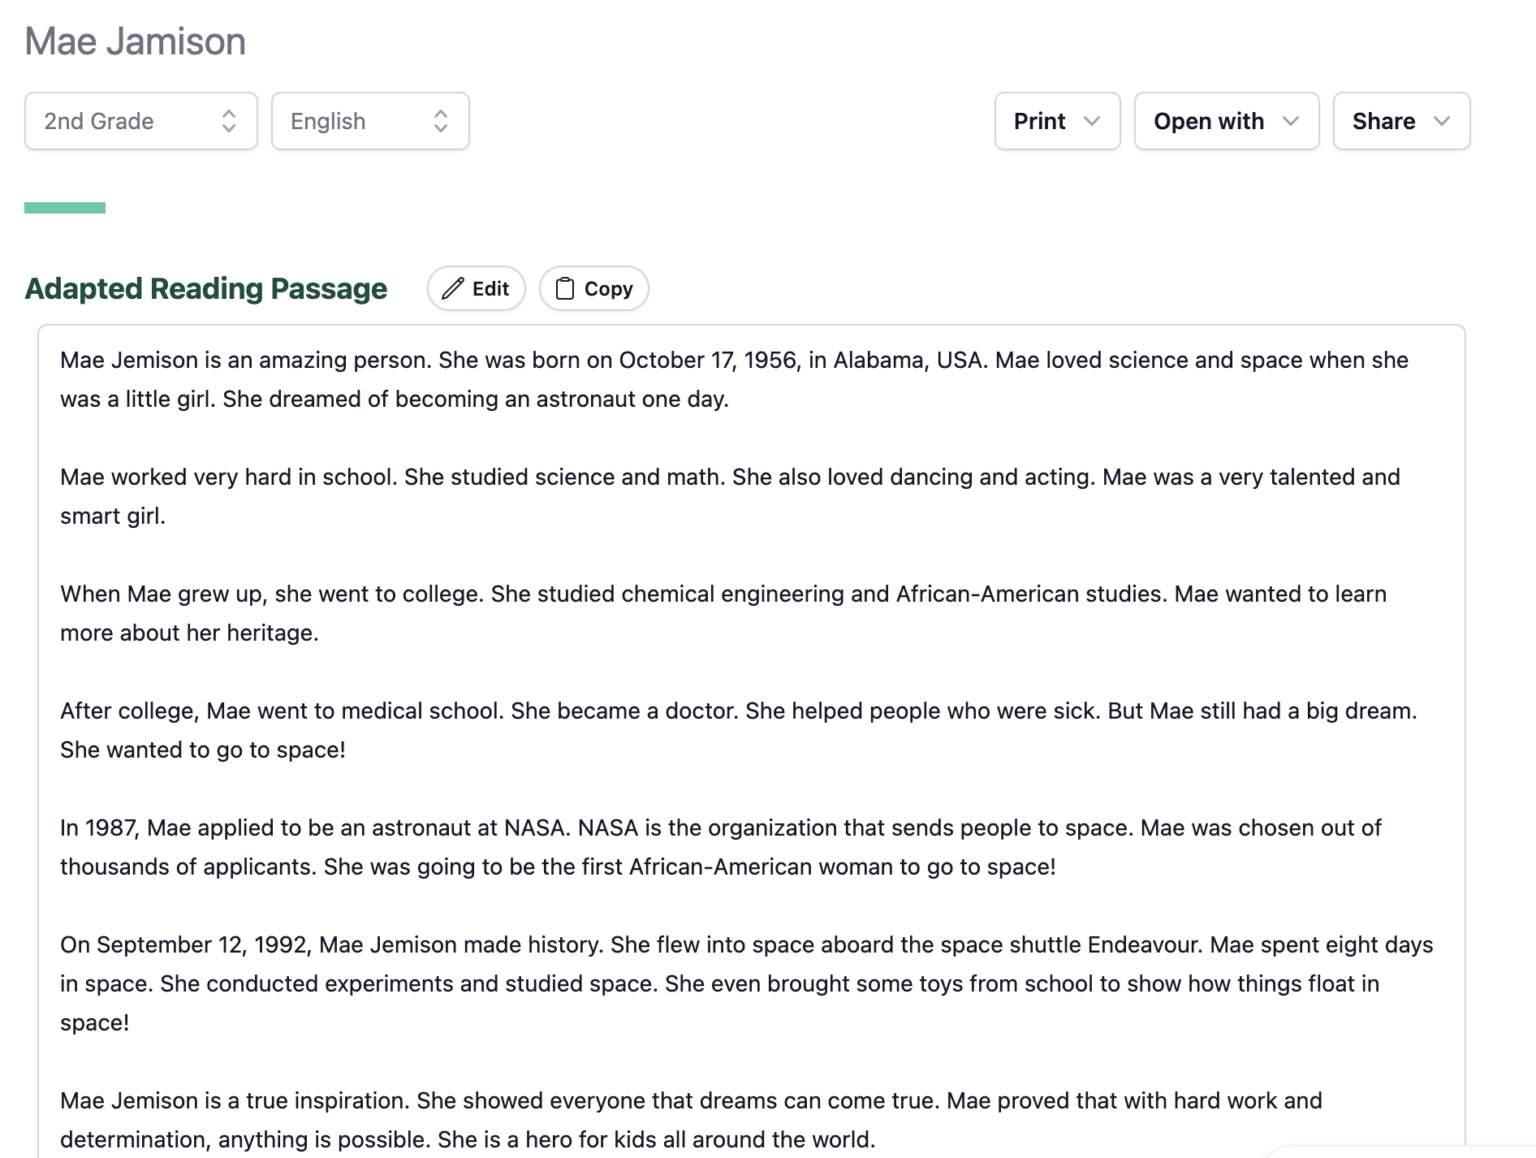Click the up-down arrows beside 2nd Grade

click(229, 121)
